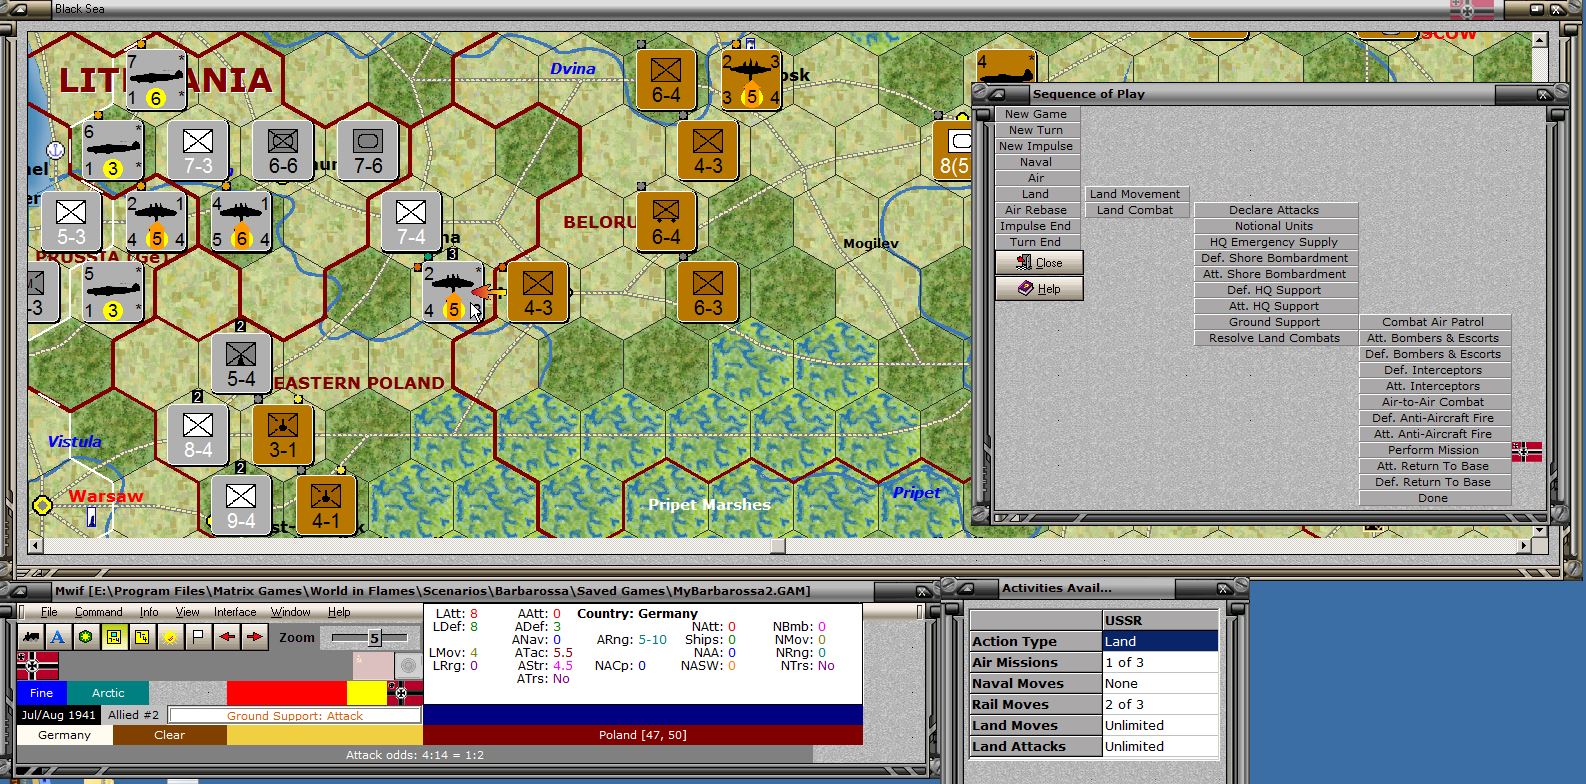
Task: Click the green hexagon toolbar icon
Action: click(86, 637)
